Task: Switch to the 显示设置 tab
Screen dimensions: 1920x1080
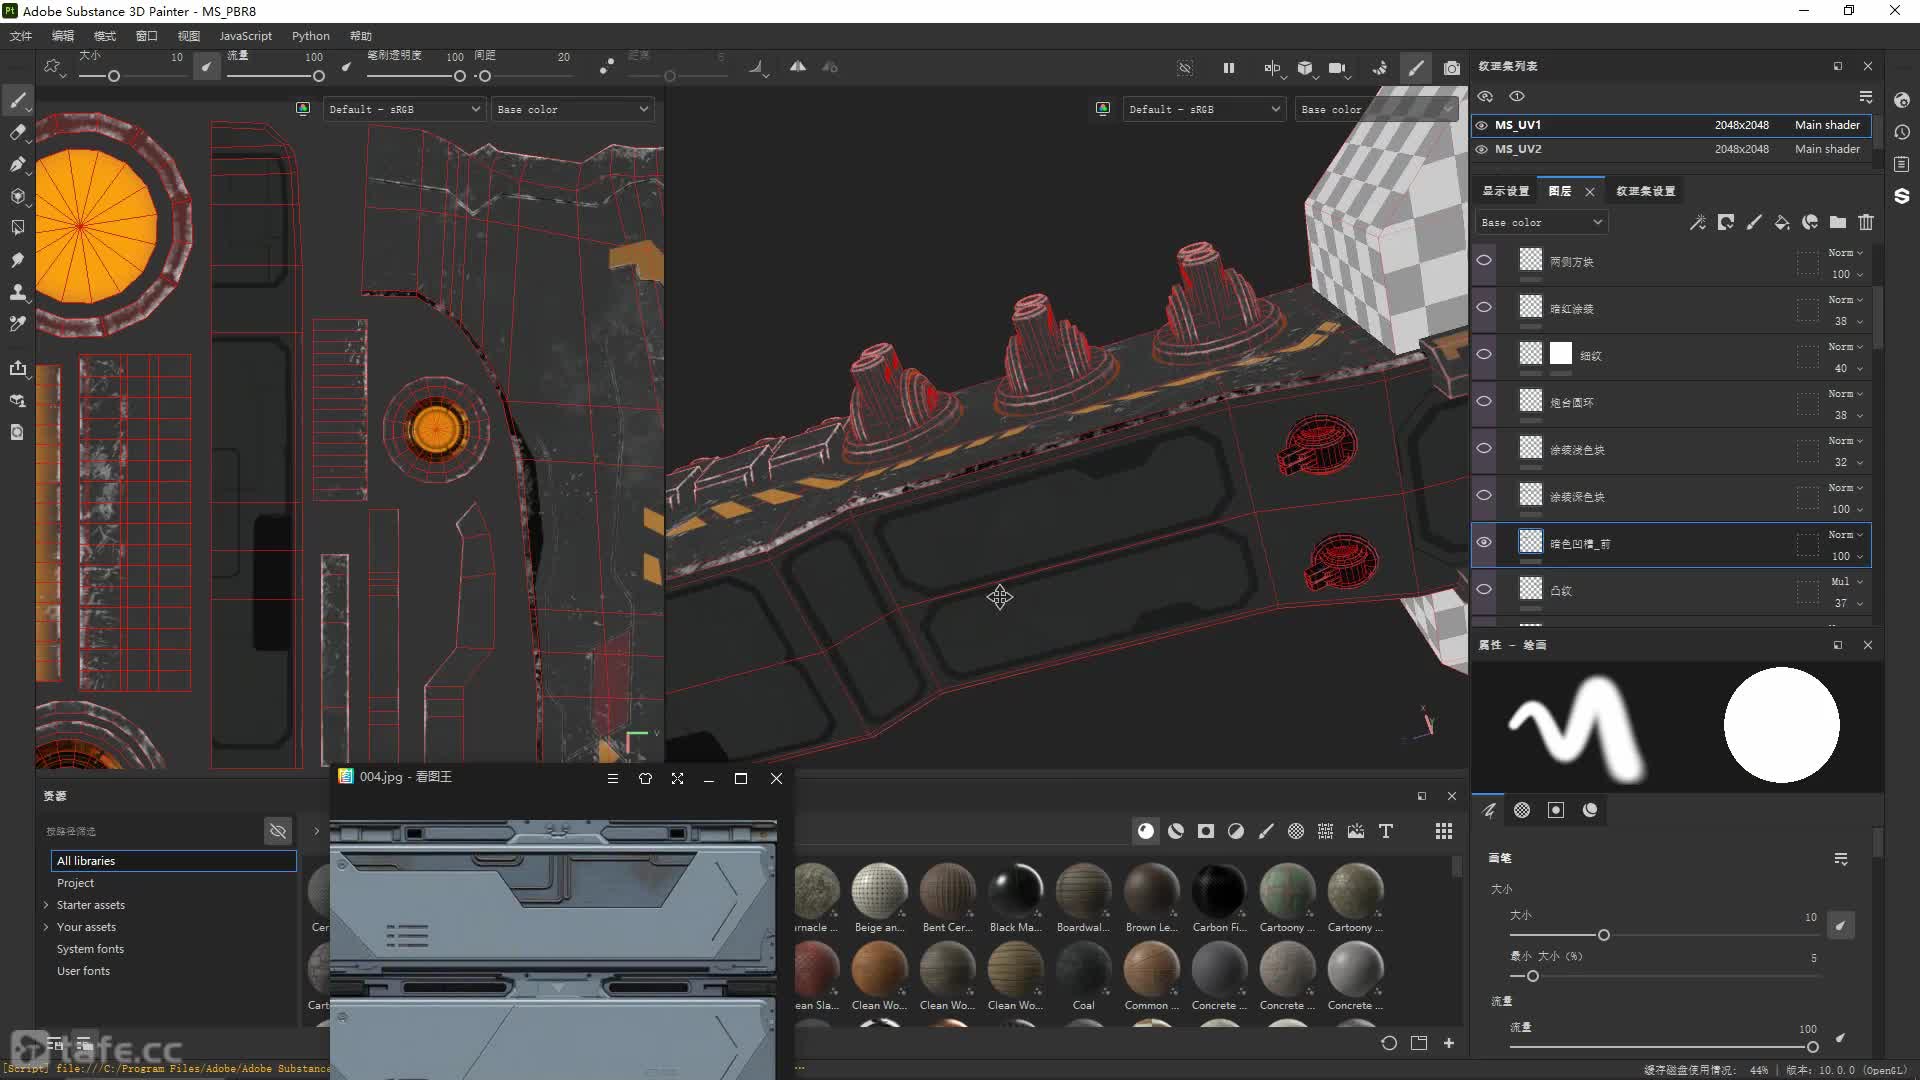Action: (x=1505, y=191)
